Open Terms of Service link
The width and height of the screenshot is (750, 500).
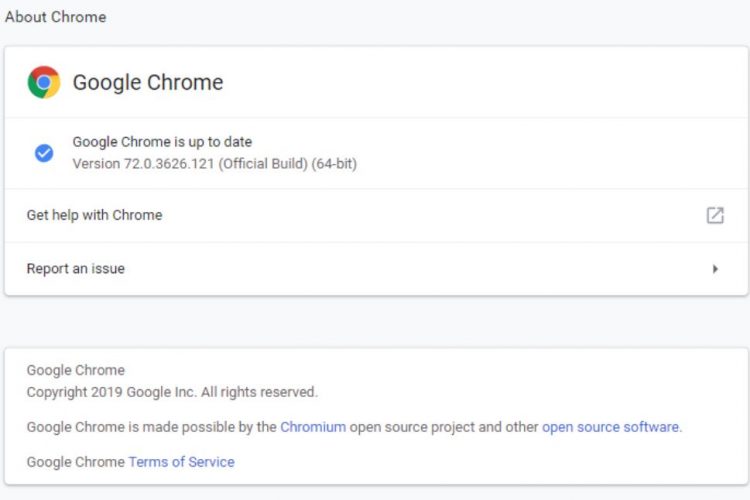tap(181, 462)
